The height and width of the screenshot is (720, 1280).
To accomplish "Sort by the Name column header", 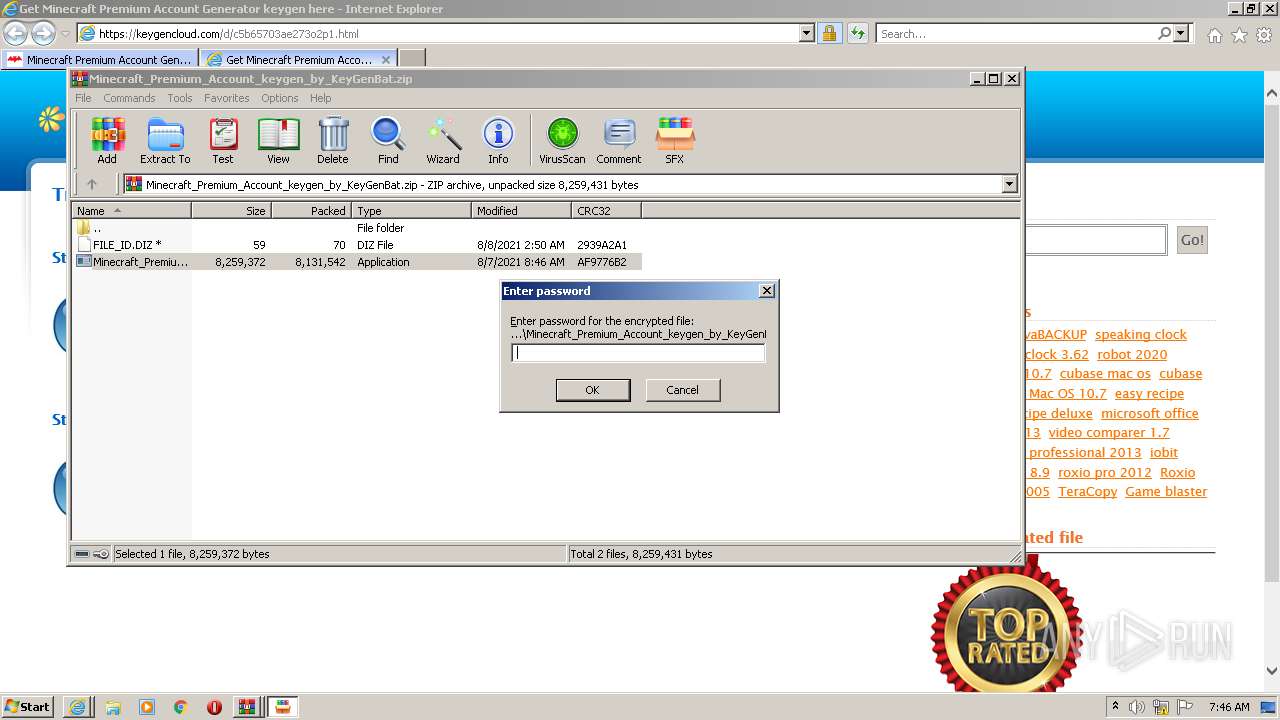I will tap(132, 211).
